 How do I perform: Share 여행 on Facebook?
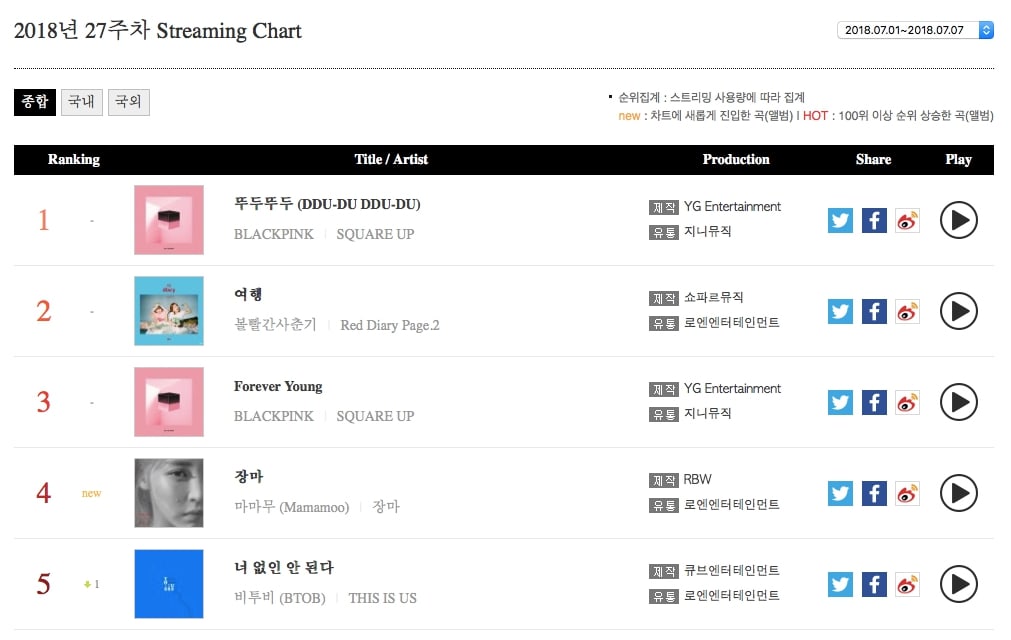874,311
